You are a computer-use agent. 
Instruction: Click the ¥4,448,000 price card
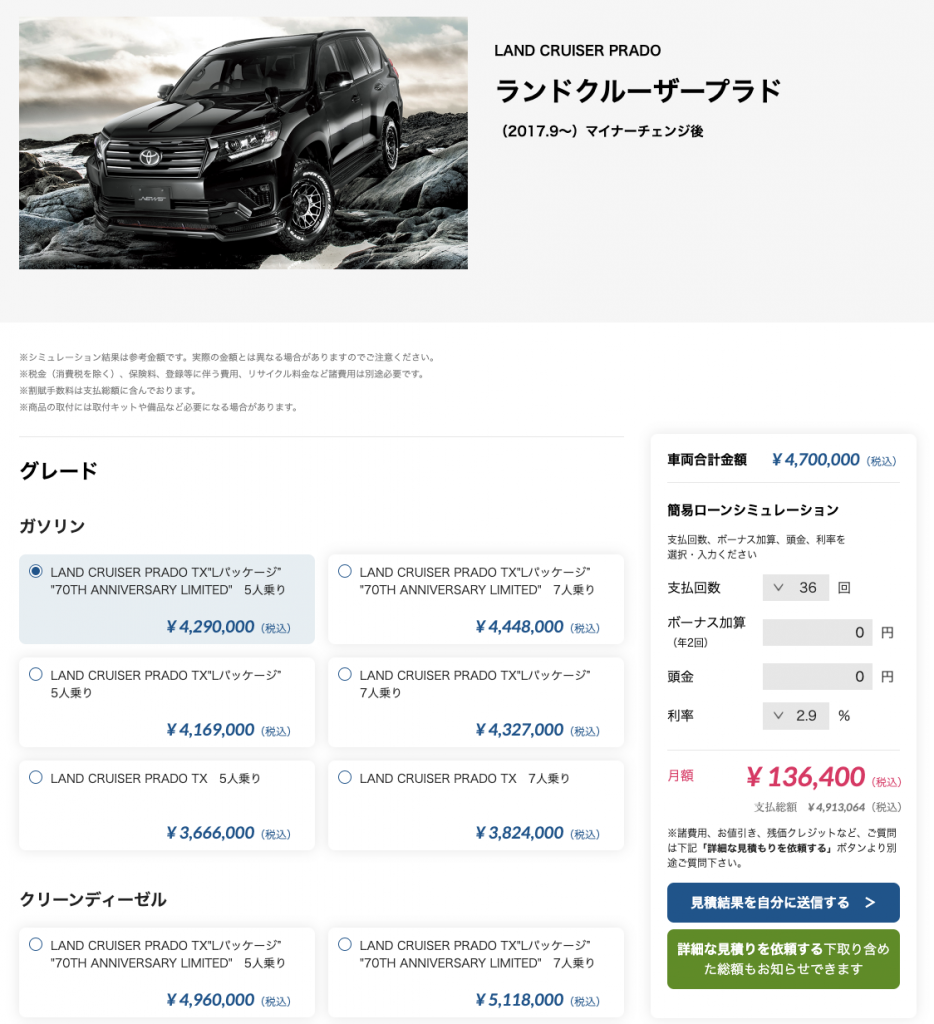475,599
